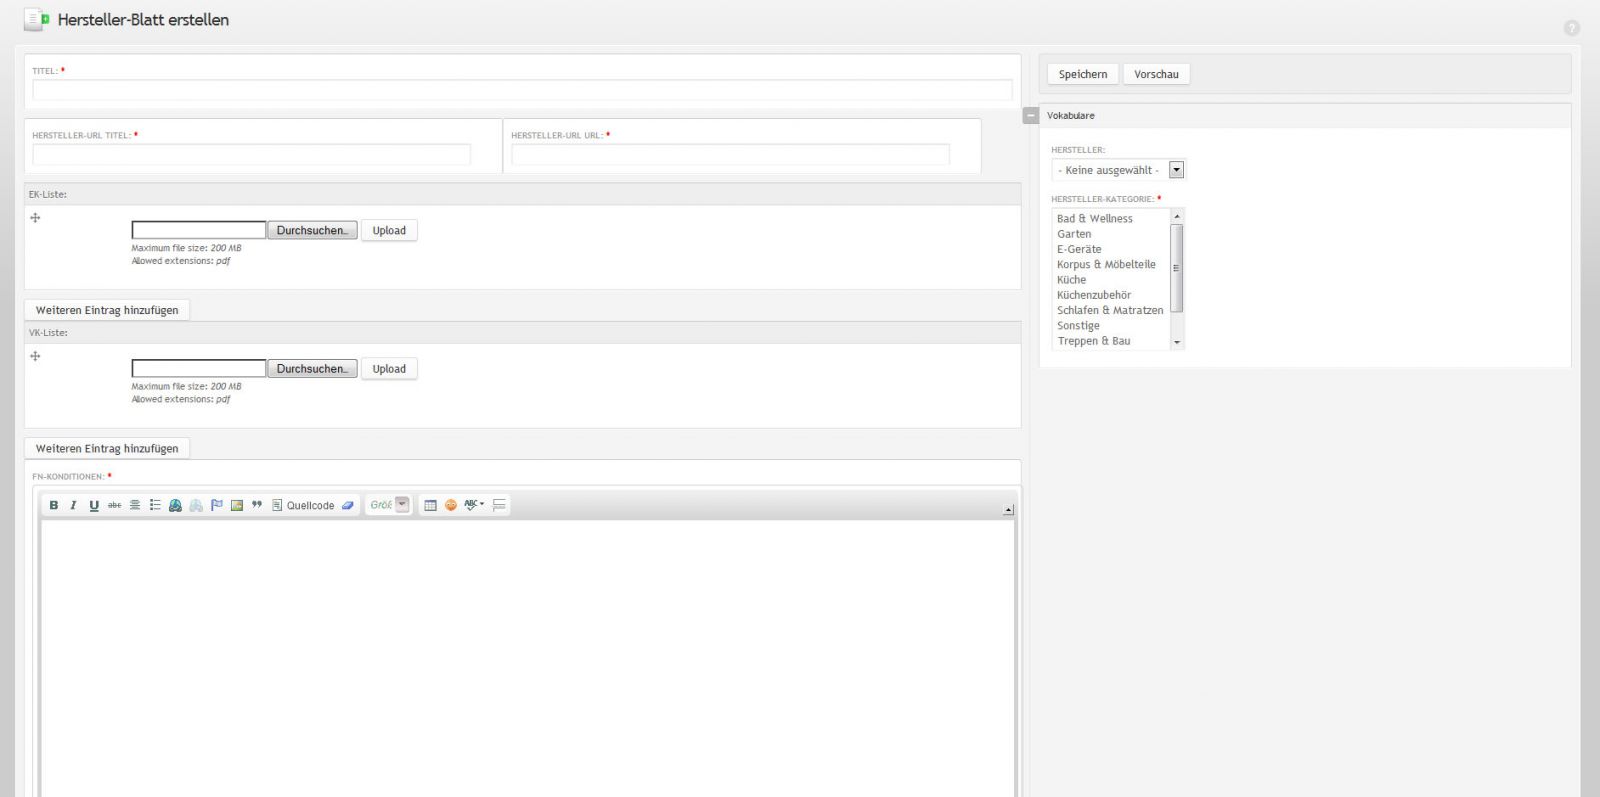Insert a block quote
Screen dimensions: 1600x797
[x=257, y=506]
